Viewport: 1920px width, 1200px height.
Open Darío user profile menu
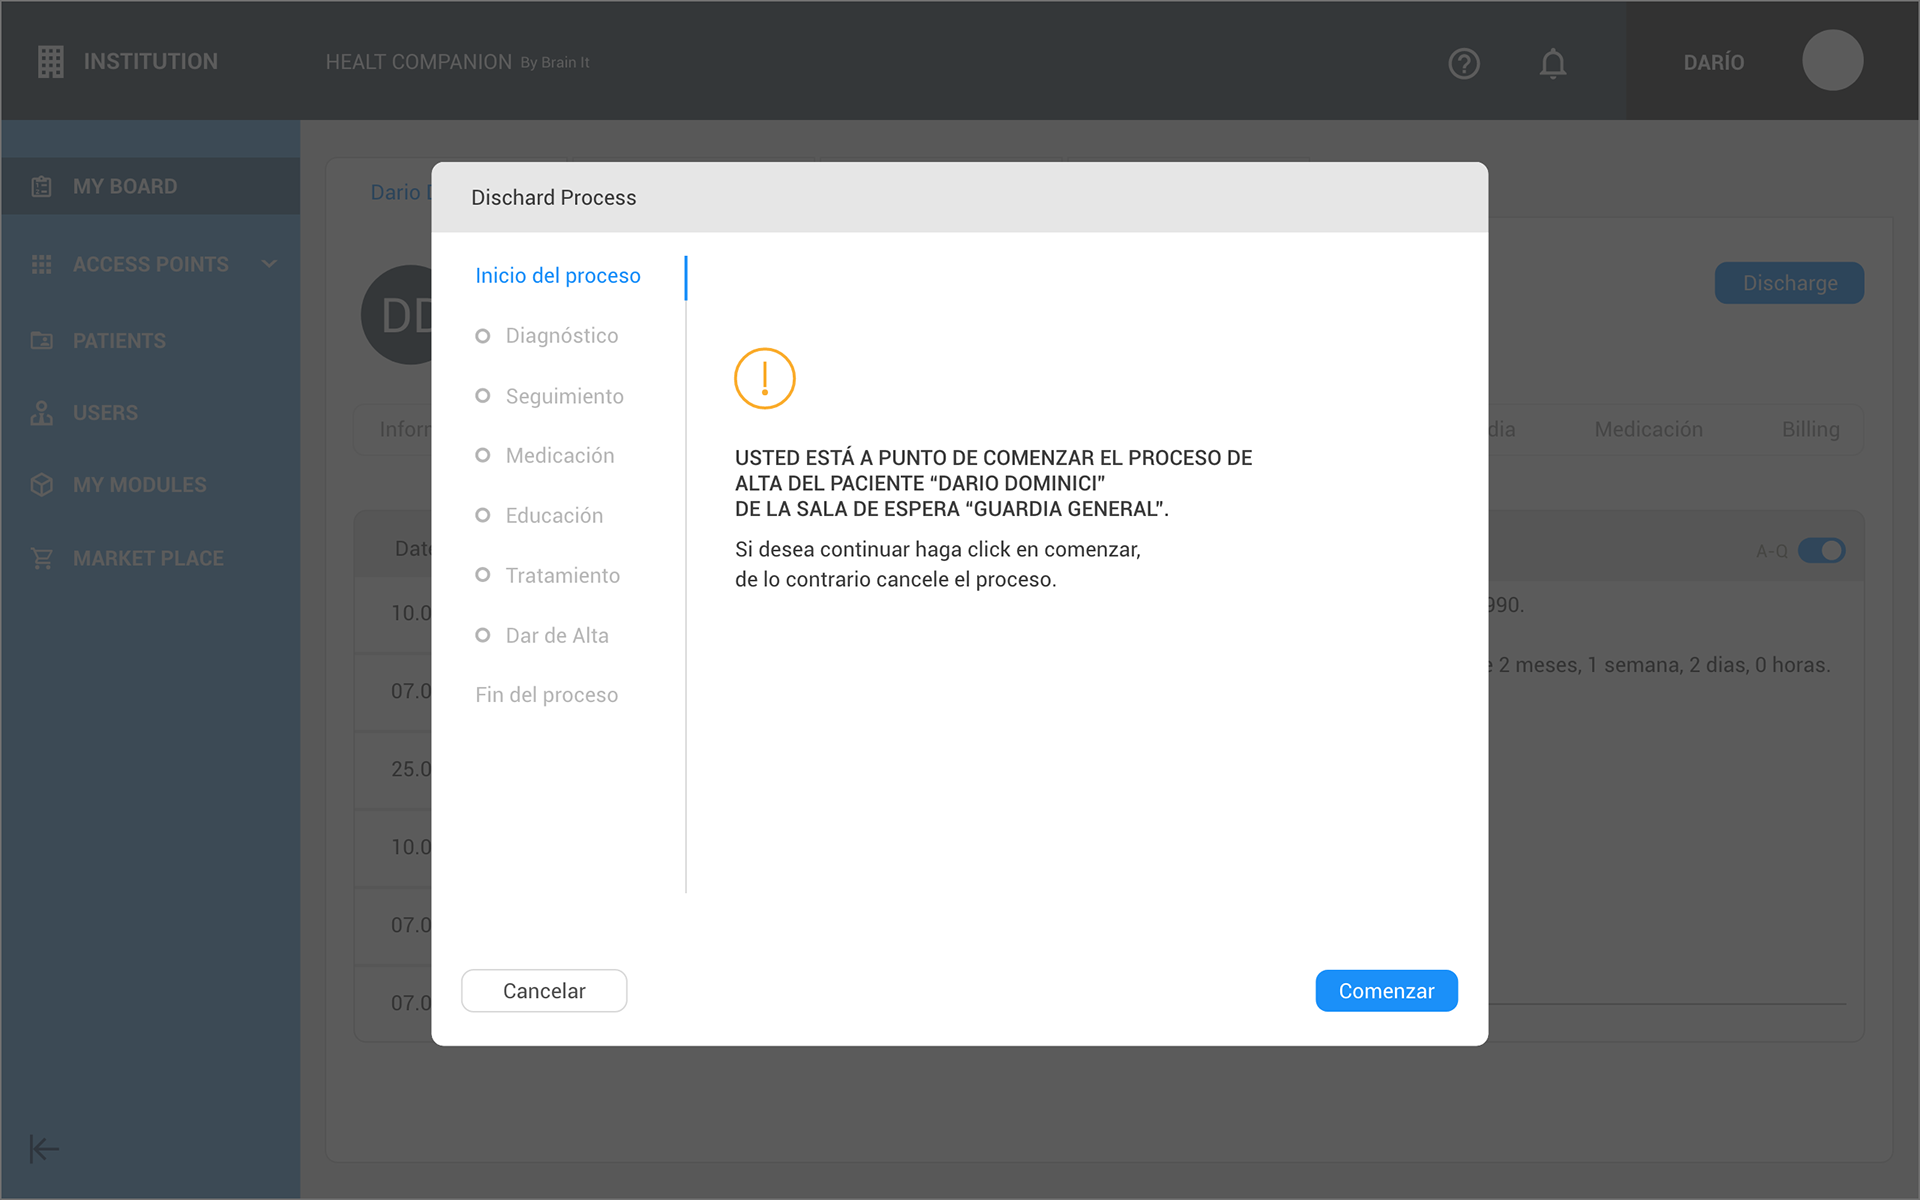pyautogui.click(x=1713, y=62)
